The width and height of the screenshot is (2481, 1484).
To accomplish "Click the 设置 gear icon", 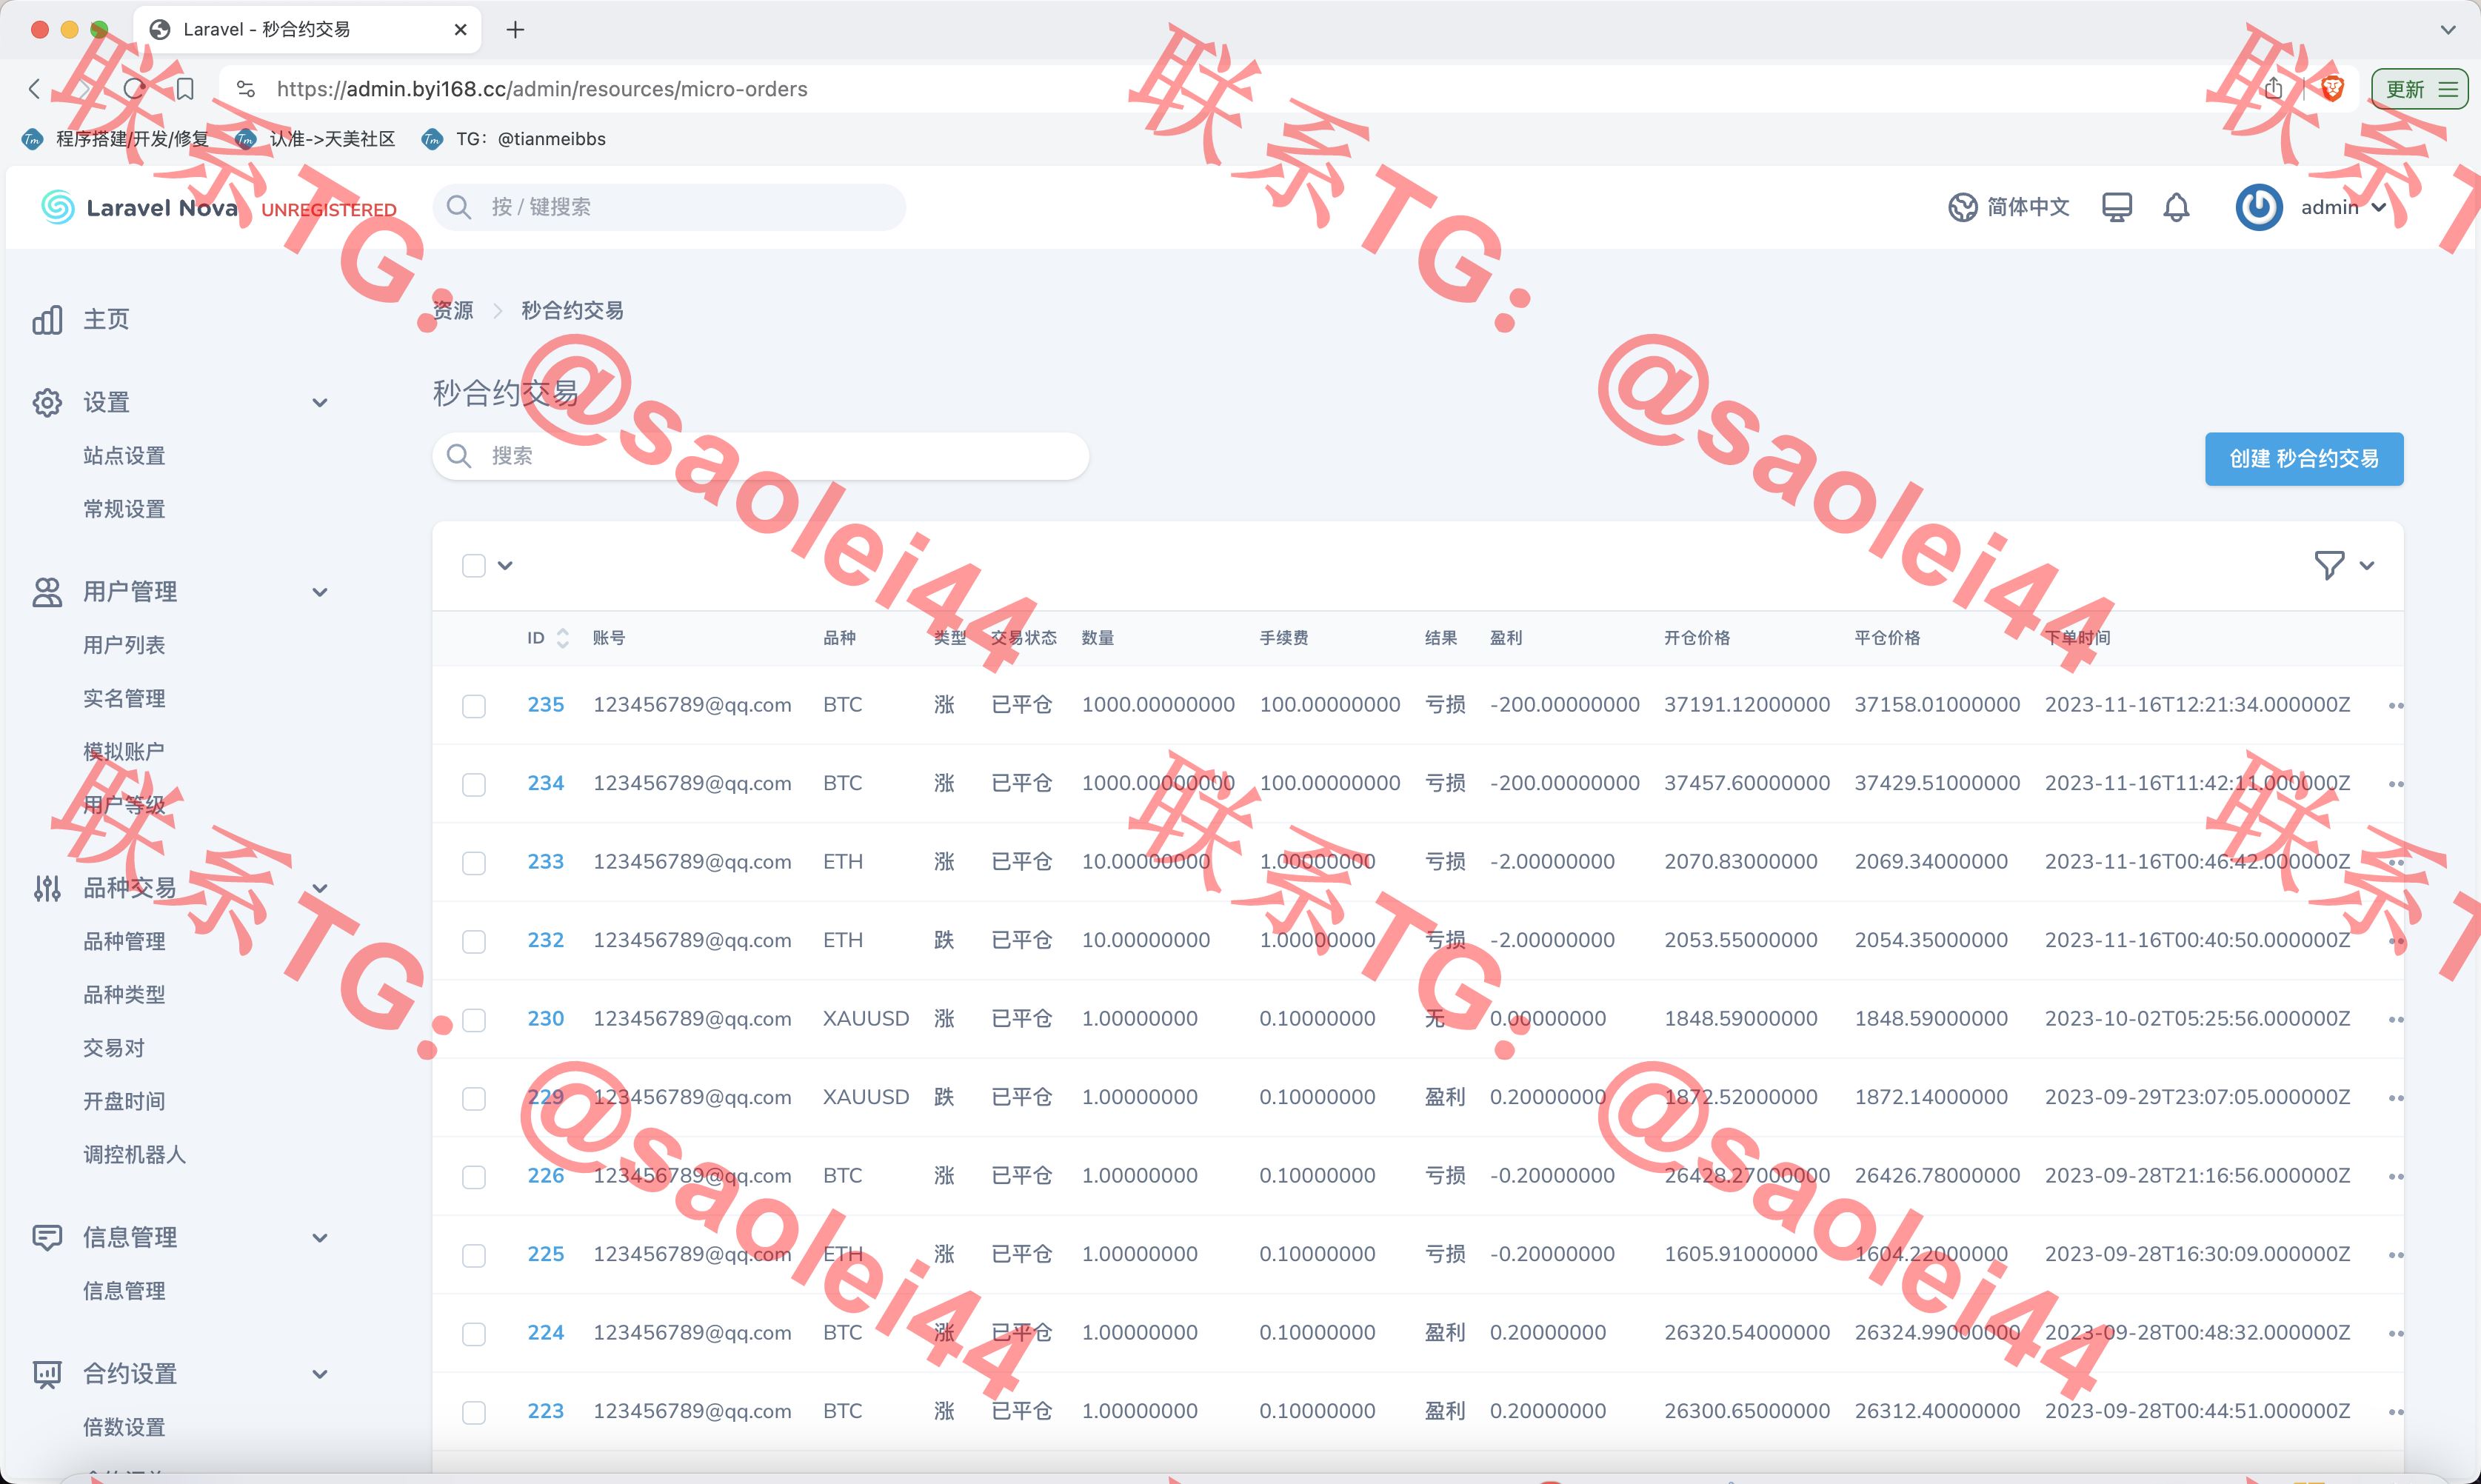I will click(47, 403).
